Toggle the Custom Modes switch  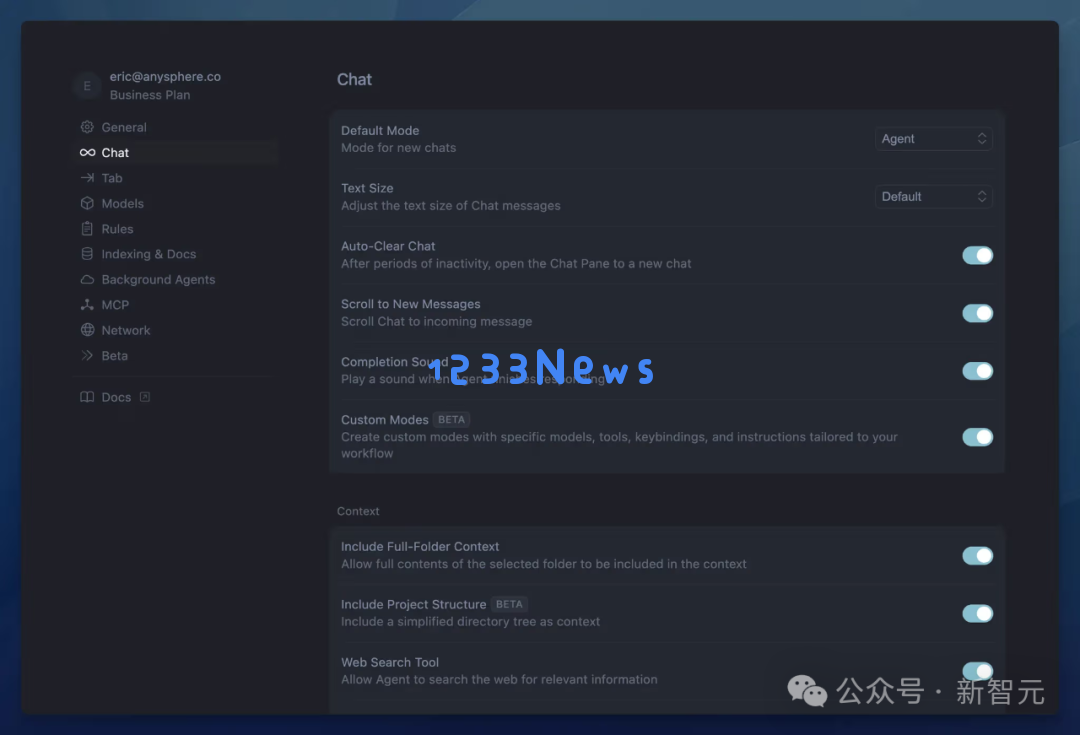977,437
